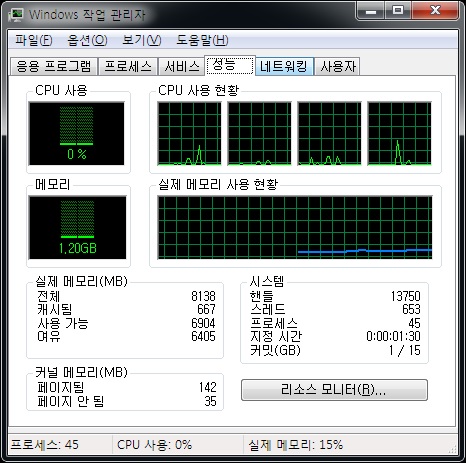The height and width of the screenshot is (463, 466).
Task: Open the 보기(V) menu
Action: (x=141, y=40)
